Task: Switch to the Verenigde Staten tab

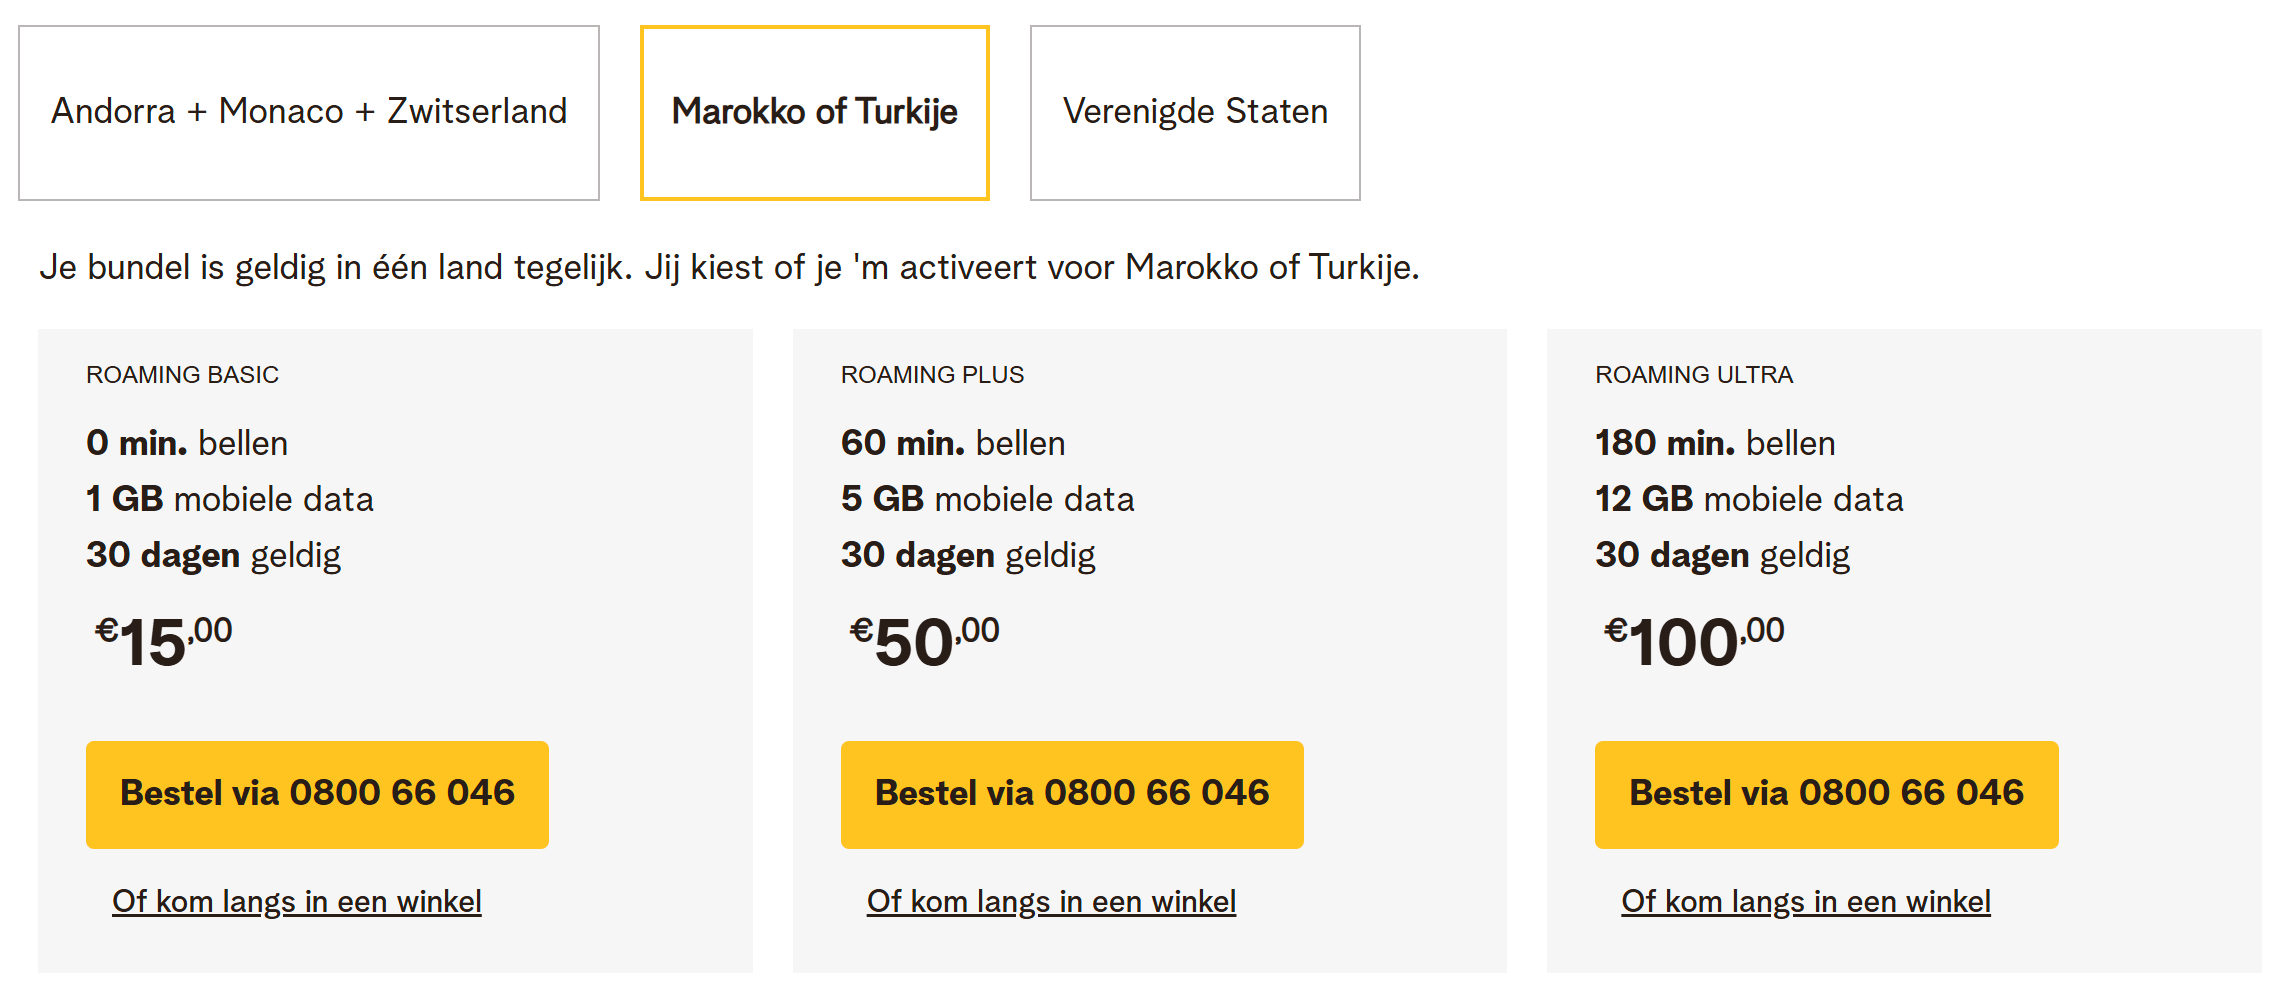Action: pyautogui.click(x=1195, y=112)
